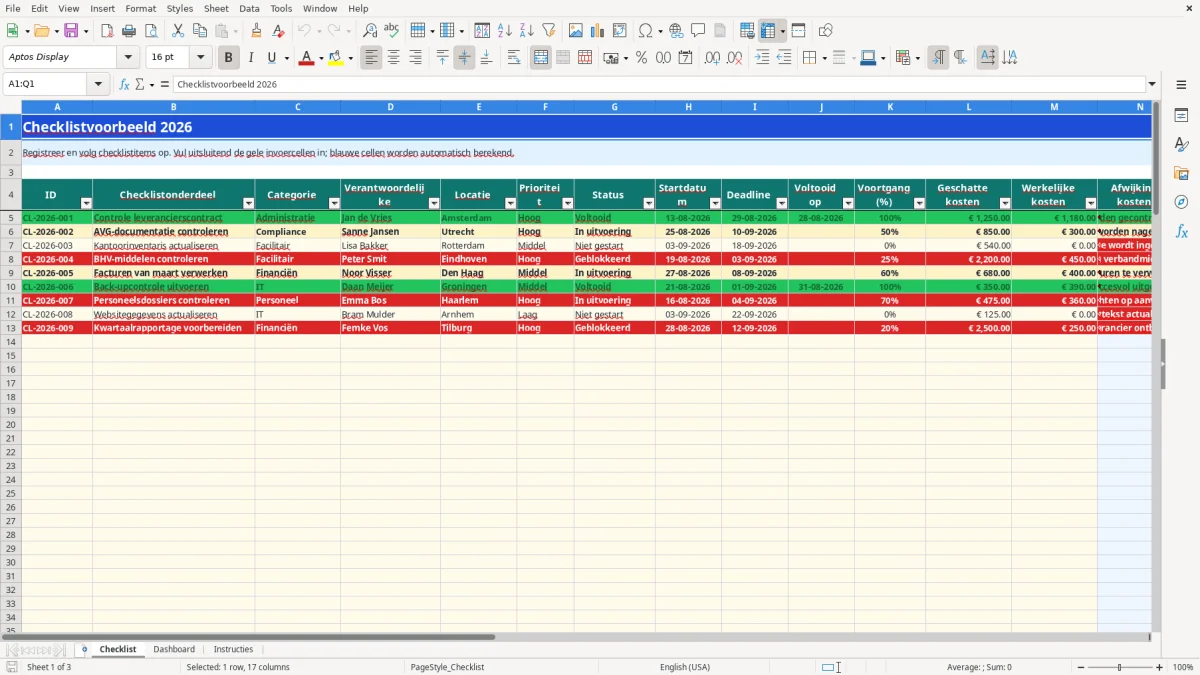The width and height of the screenshot is (1200, 675).
Task: Click the Export as PDF icon
Action: point(107,31)
